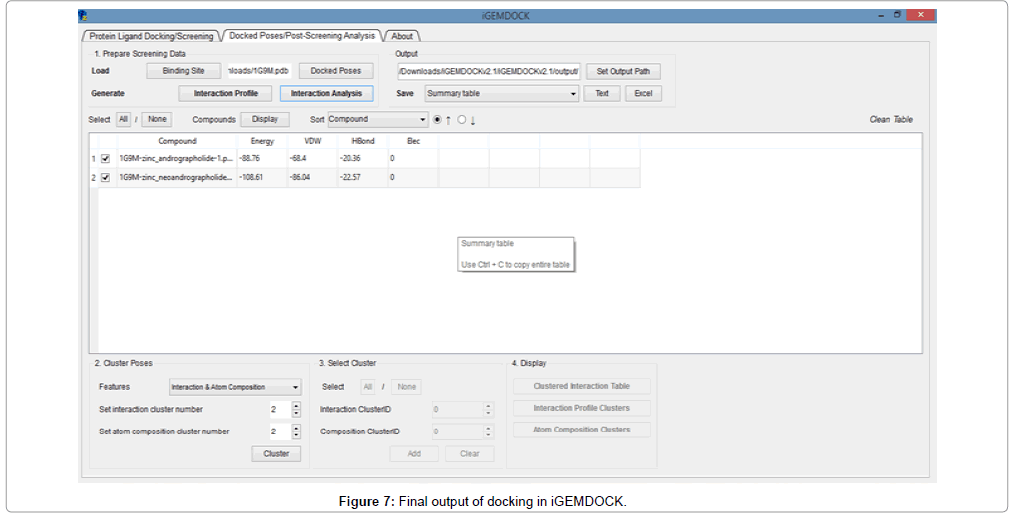Open the Sort by Compound dropdown
Viewport: 1011px width, 515px height.
pyautogui.click(x=377, y=119)
